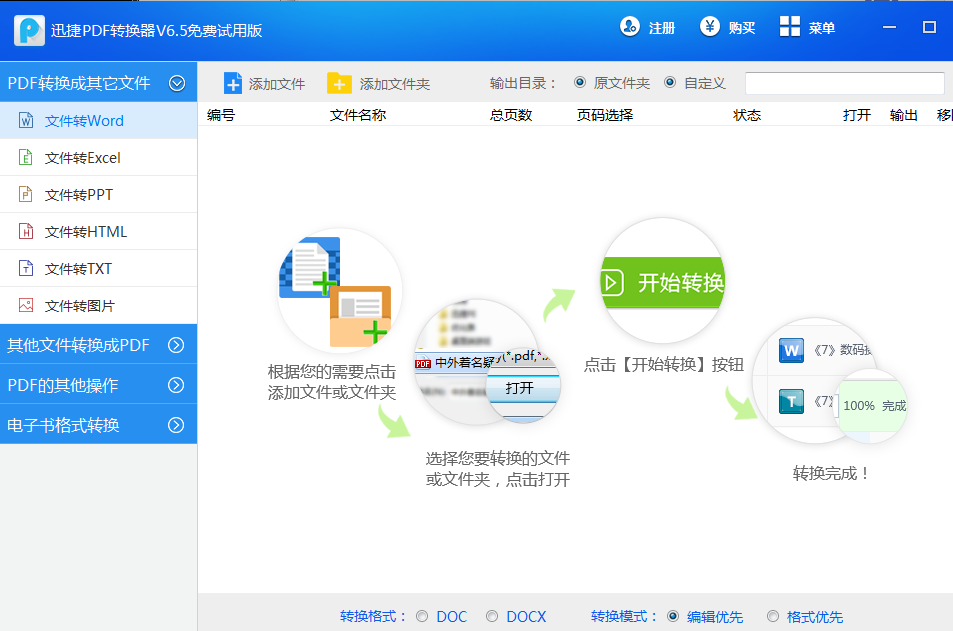
Task: Click the register (注册) user icon
Action: point(630,27)
